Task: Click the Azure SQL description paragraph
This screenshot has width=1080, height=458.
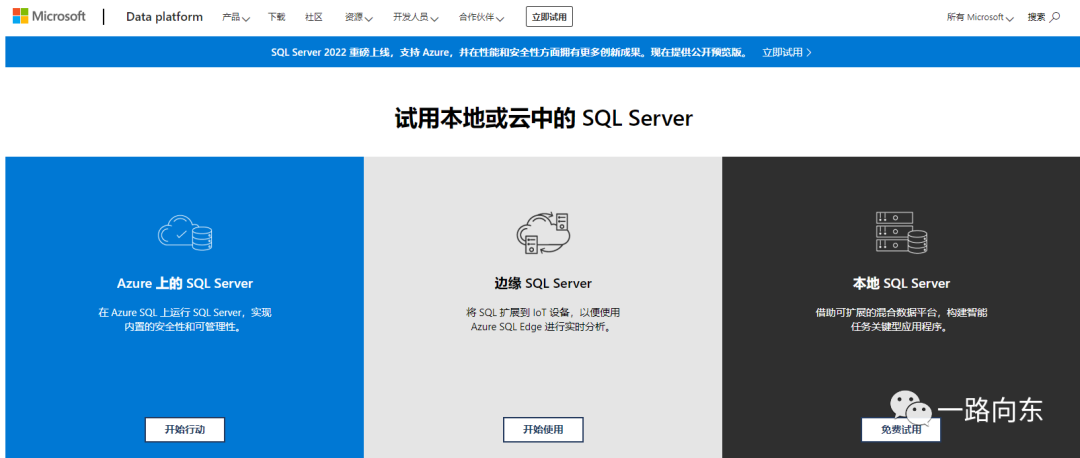Action: [x=185, y=320]
